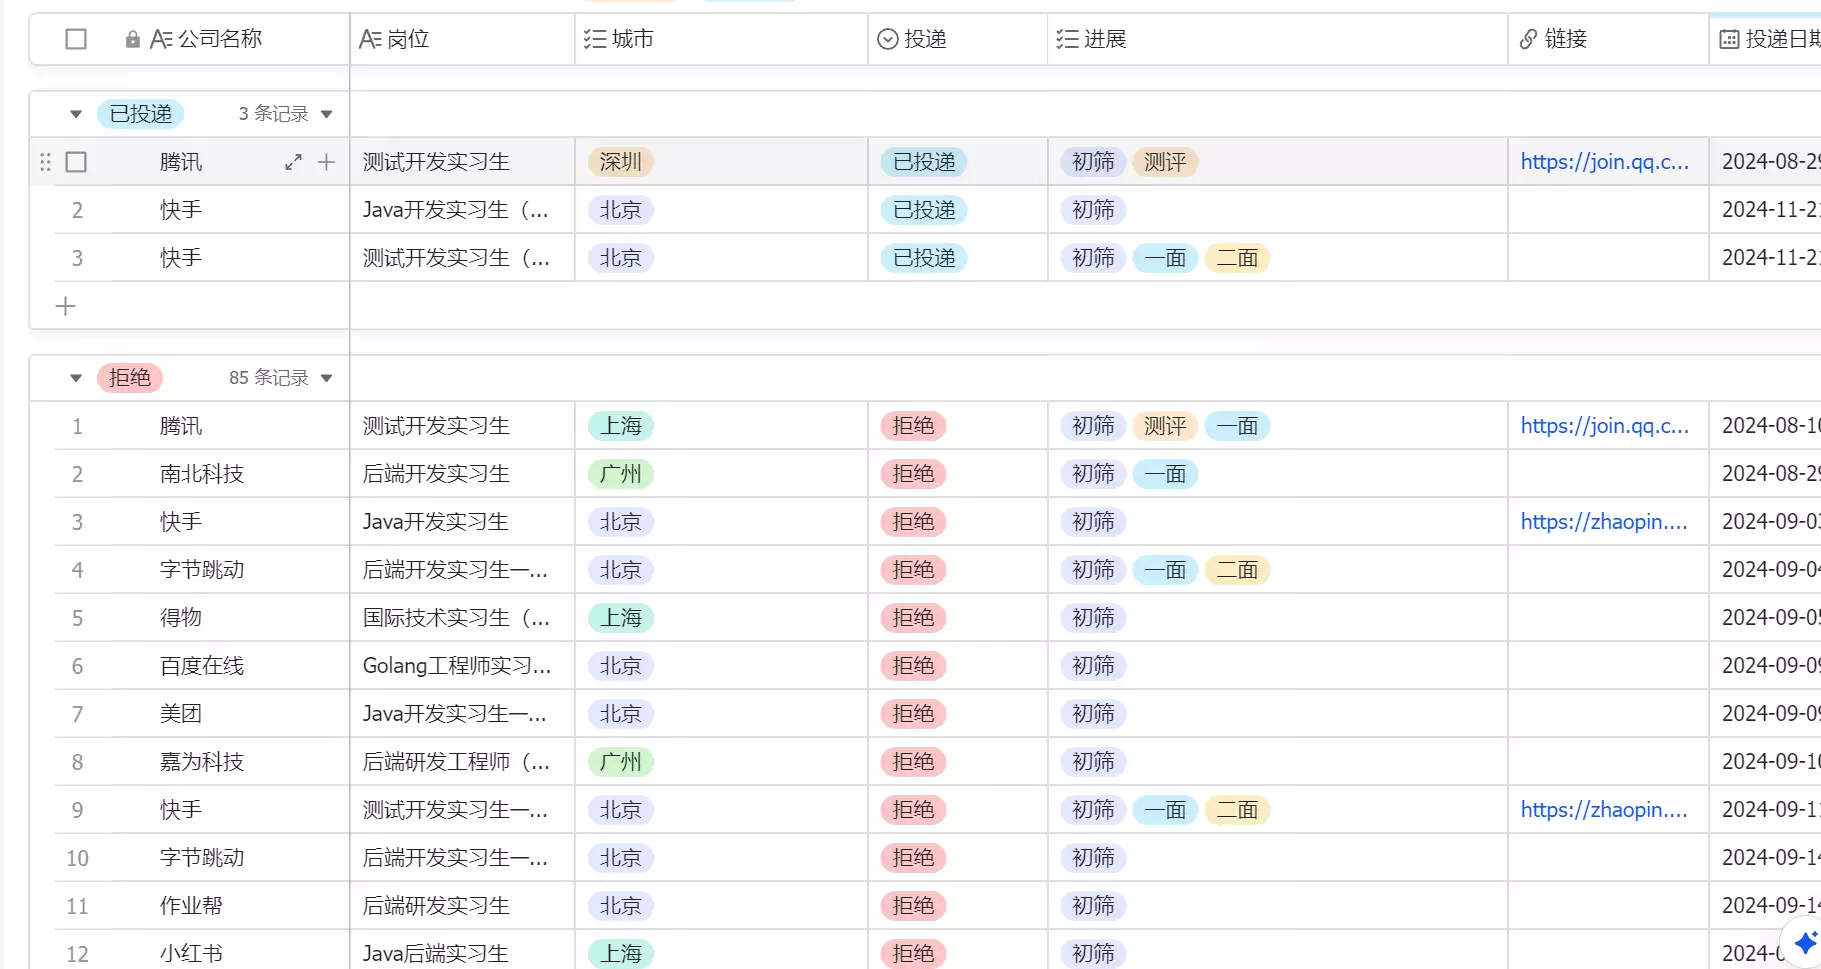Click the 测评 tag in the 深圳 row
The width and height of the screenshot is (1821, 969).
tap(1165, 162)
